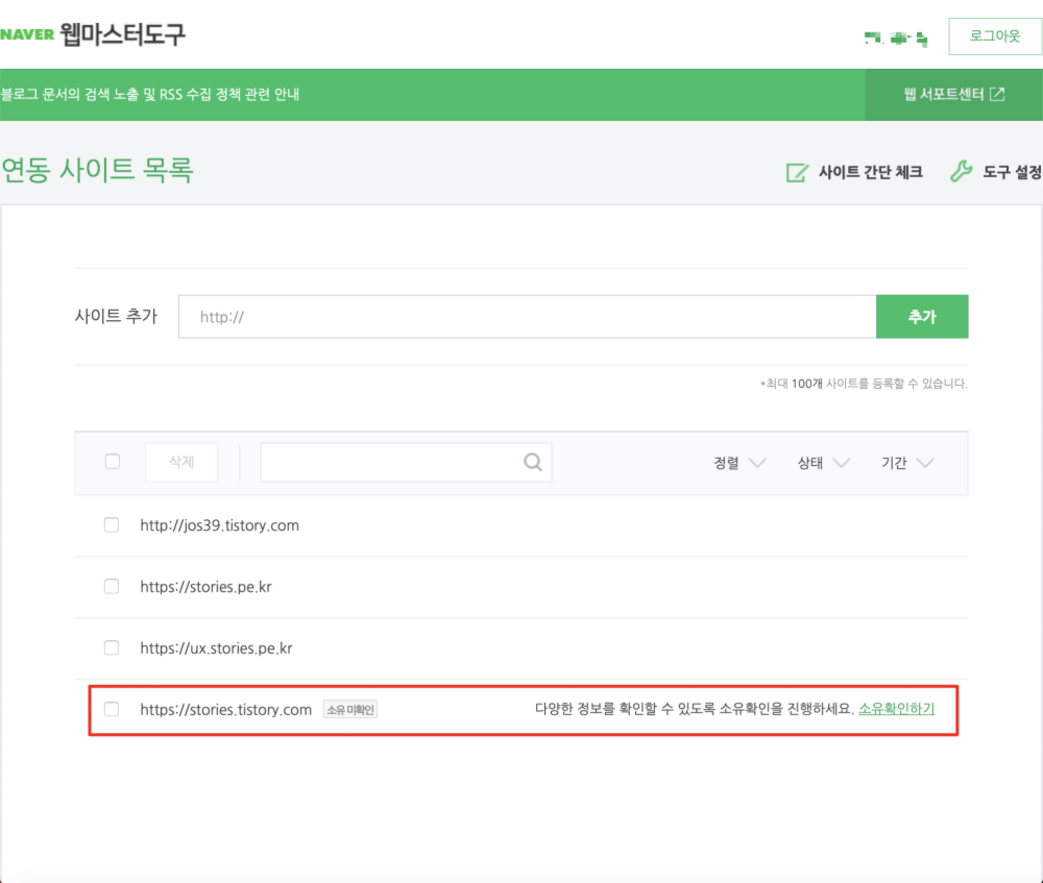This screenshot has height=883, width=1043.
Task: Click the 사이트 간단 체크 edit icon
Action: [x=796, y=172]
